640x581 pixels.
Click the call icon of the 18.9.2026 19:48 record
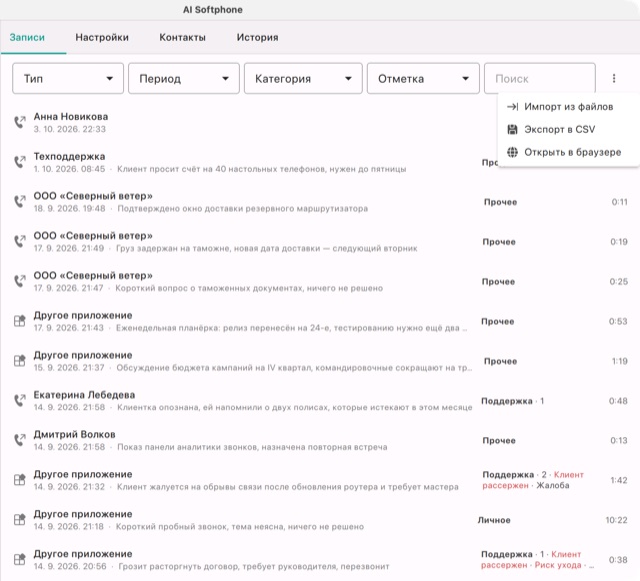(x=20, y=202)
